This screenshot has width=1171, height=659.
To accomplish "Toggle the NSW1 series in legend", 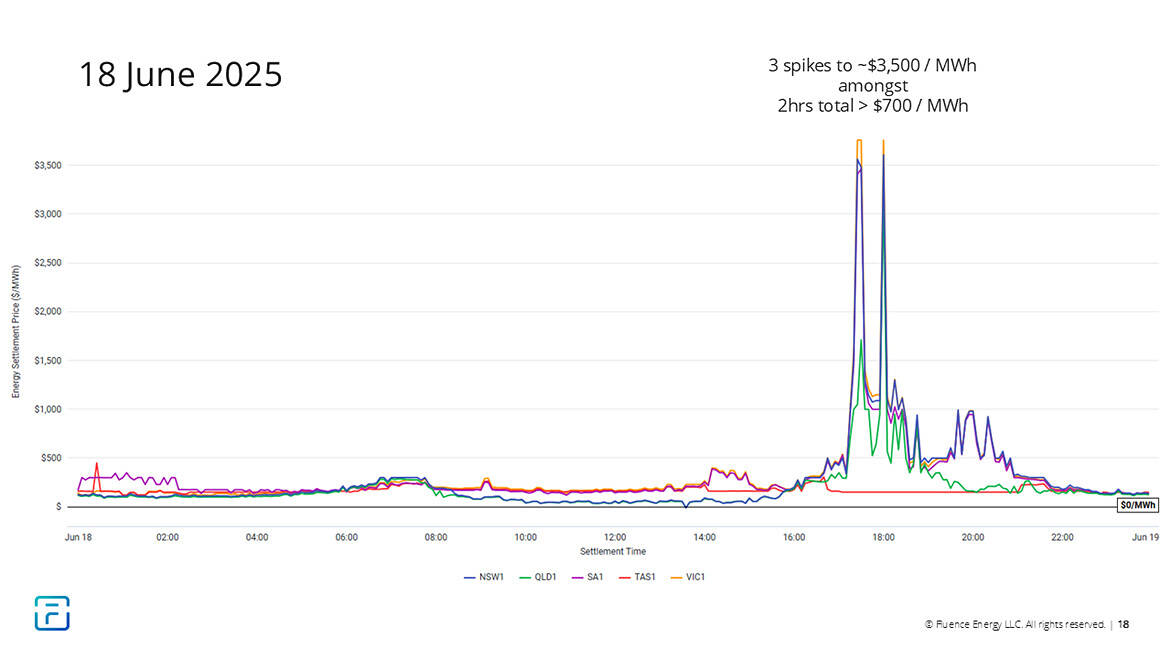I will click(x=484, y=577).
